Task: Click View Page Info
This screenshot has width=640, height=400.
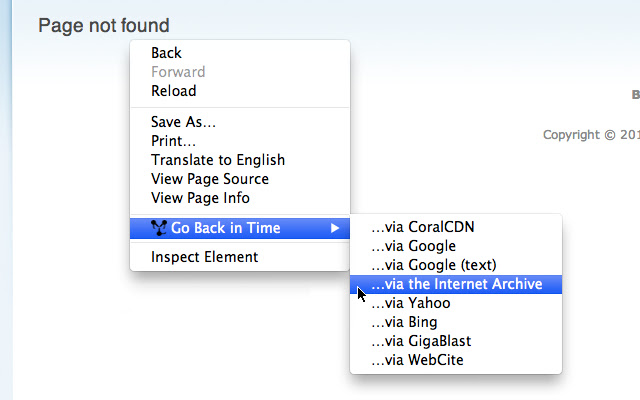Action: pos(200,198)
